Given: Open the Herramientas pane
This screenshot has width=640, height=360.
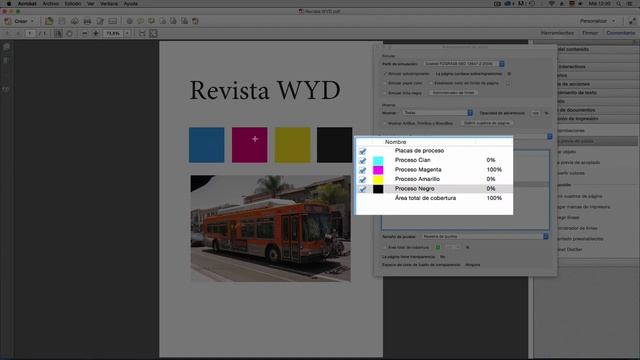Looking at the screenshot, I should click(557, 33).
